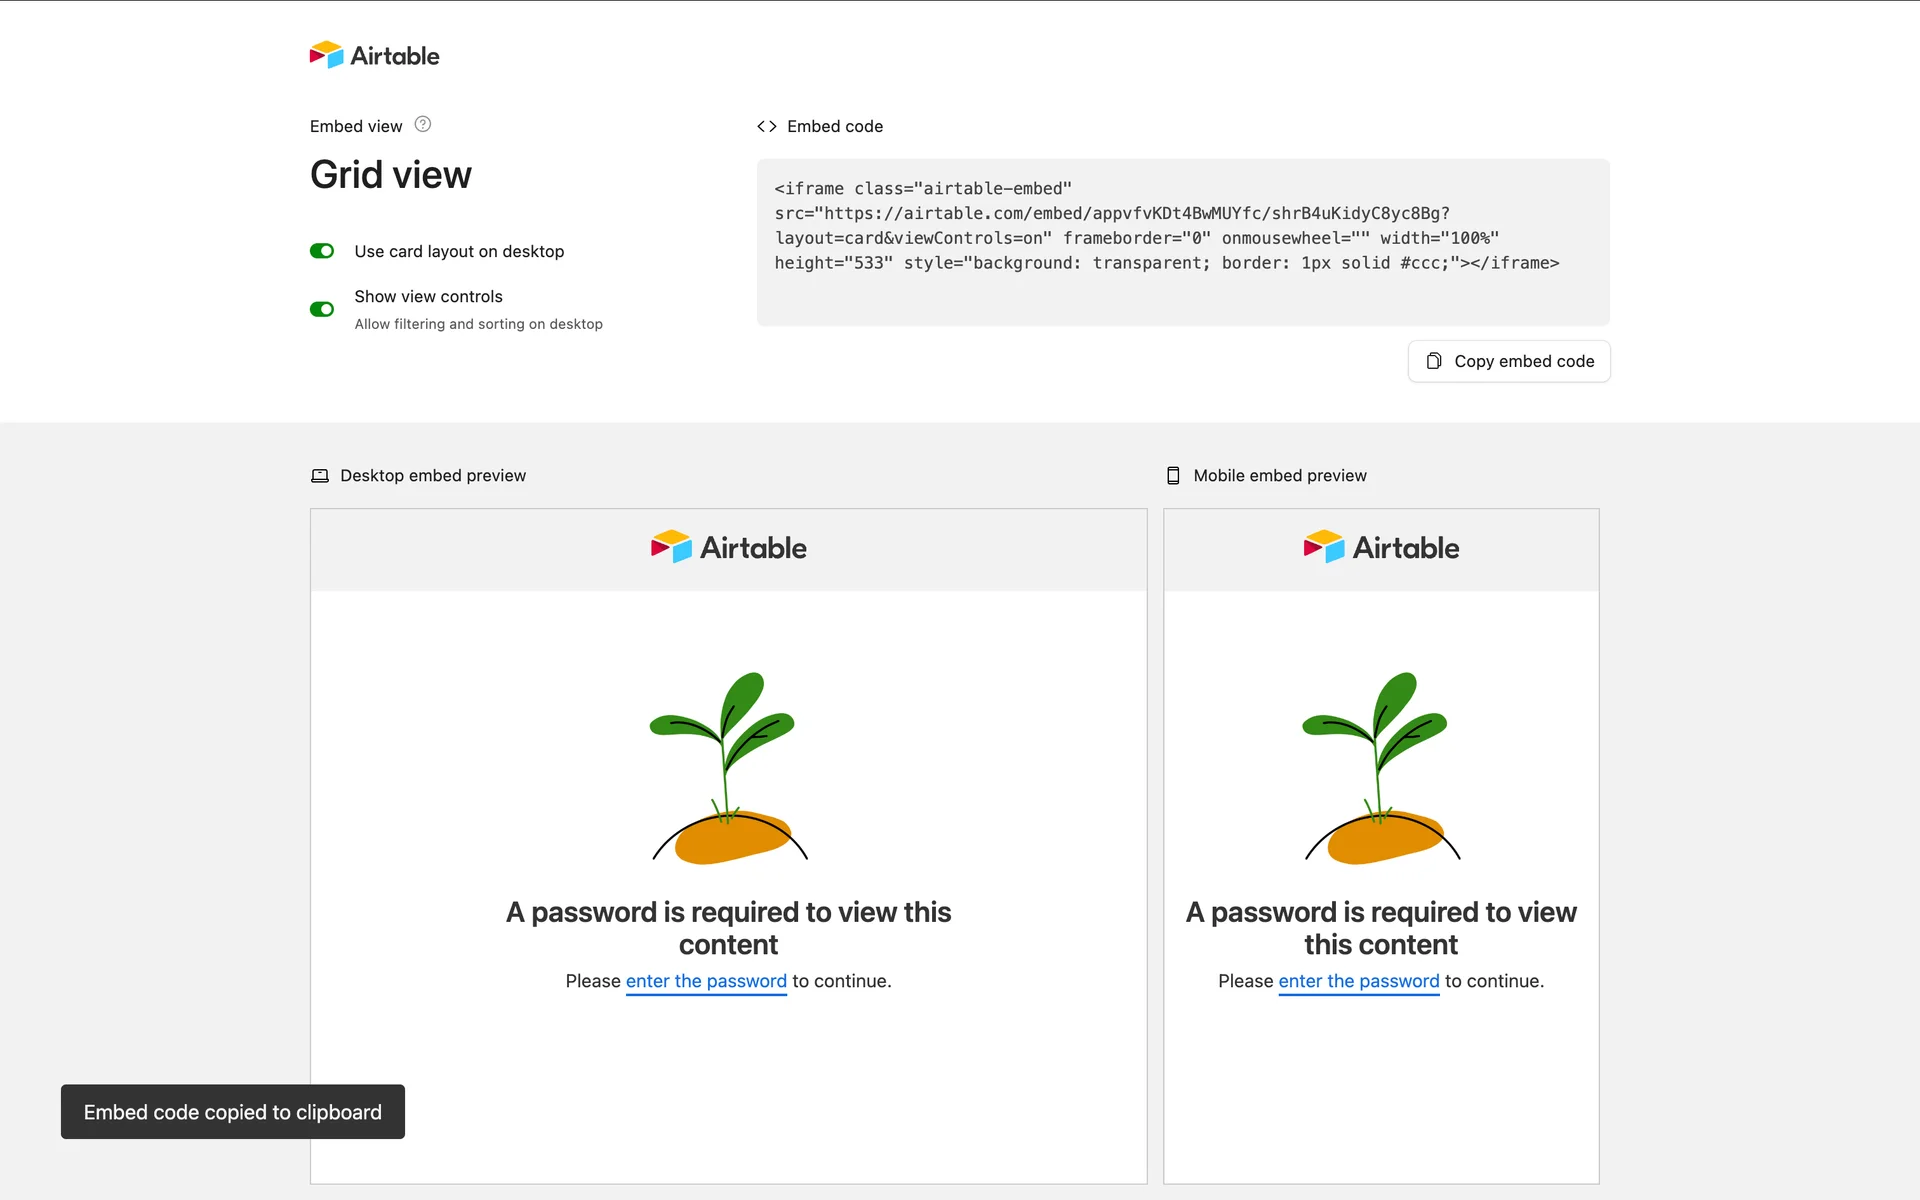Screen dimensions: 1920x1200
Task: Click the 'Allow filtering and sorting on desktop' text
Action: tap(479, 324)
